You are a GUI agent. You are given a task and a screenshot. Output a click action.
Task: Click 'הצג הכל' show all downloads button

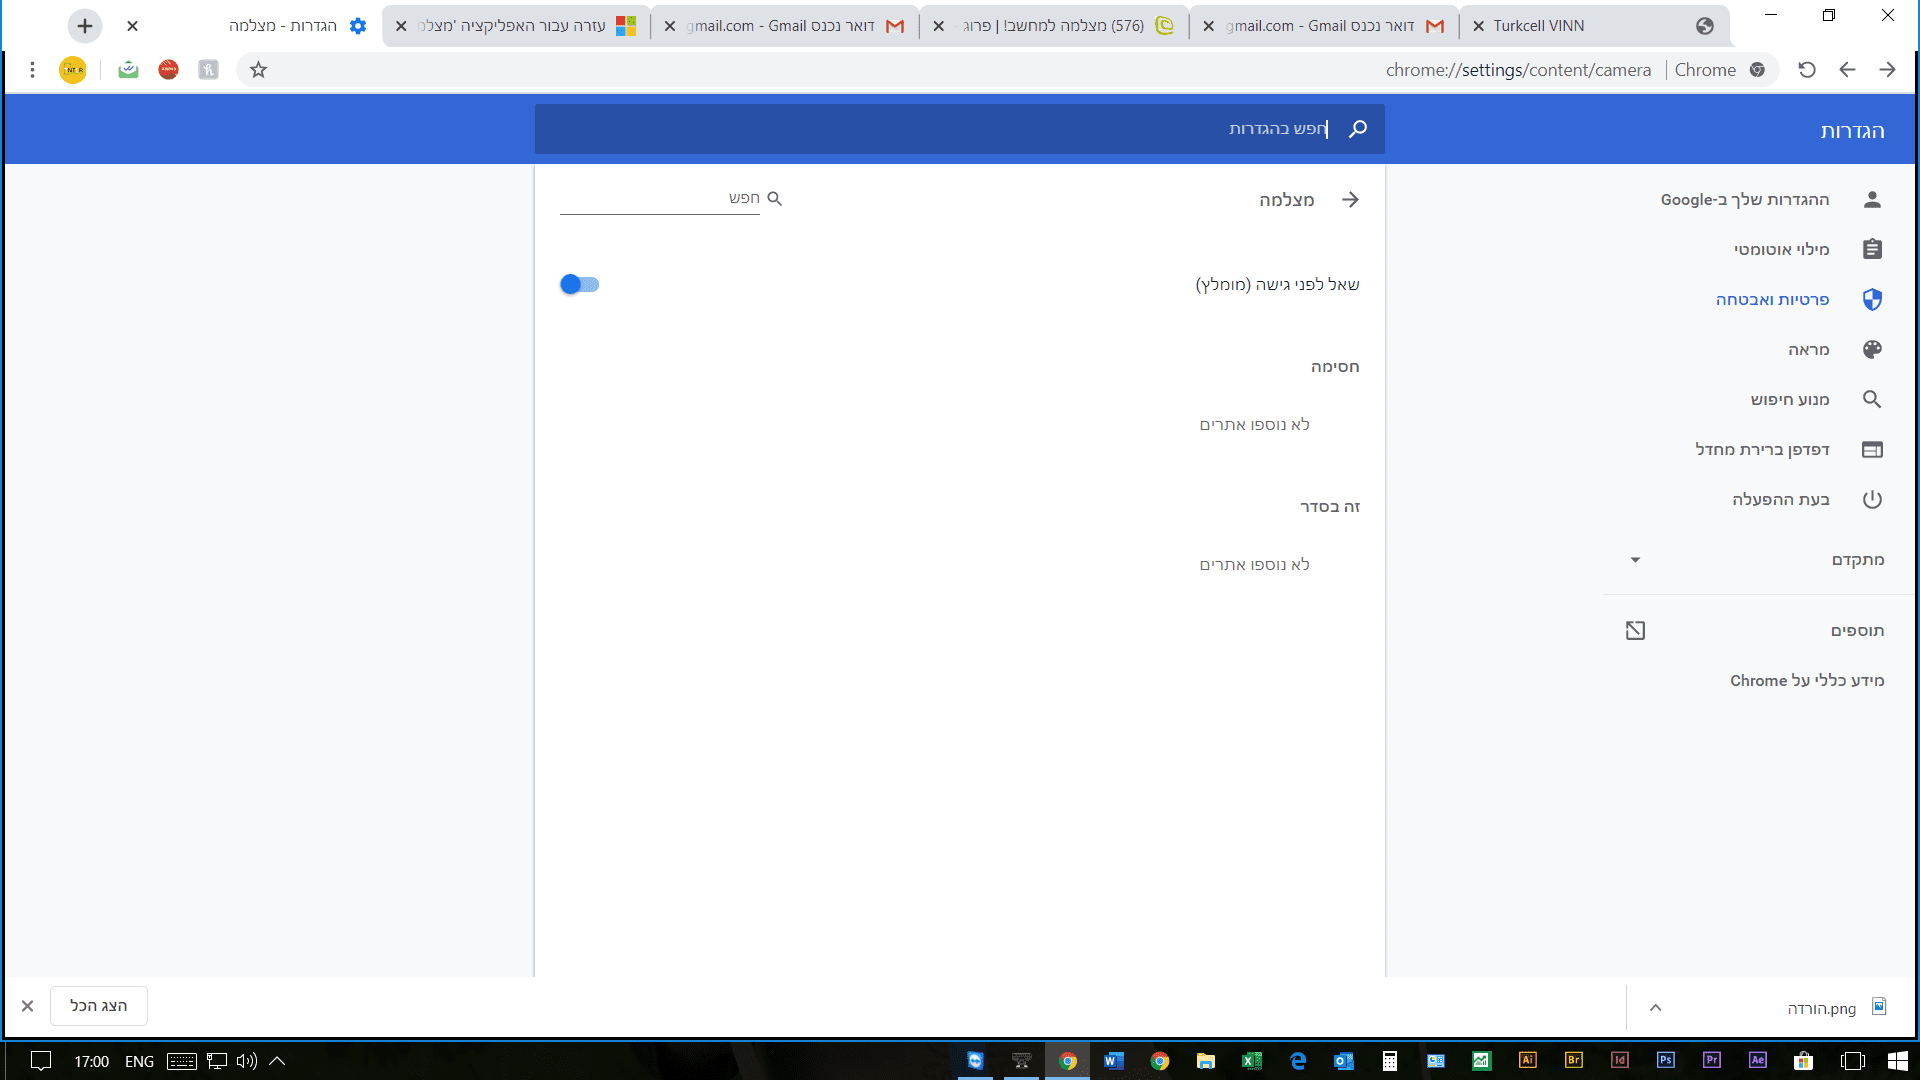click(99, 1006)
